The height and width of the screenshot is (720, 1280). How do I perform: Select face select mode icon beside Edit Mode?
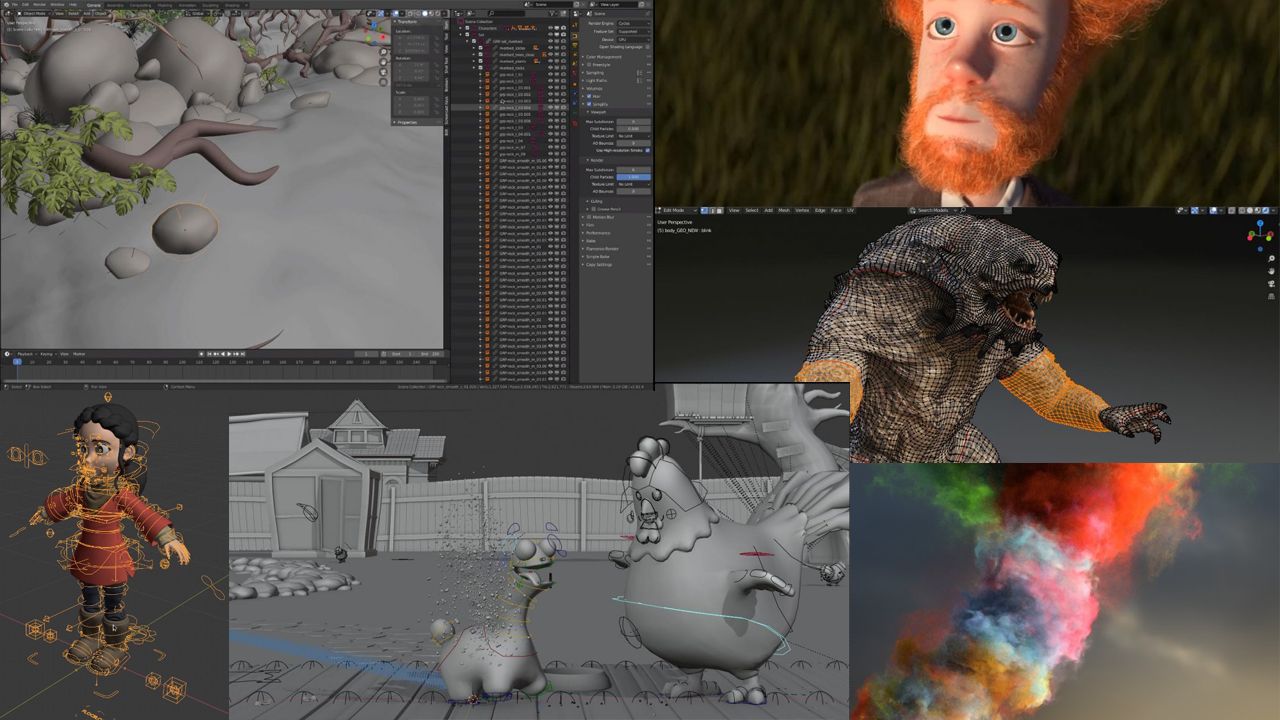pyautogui.click(x=719, y=210)
